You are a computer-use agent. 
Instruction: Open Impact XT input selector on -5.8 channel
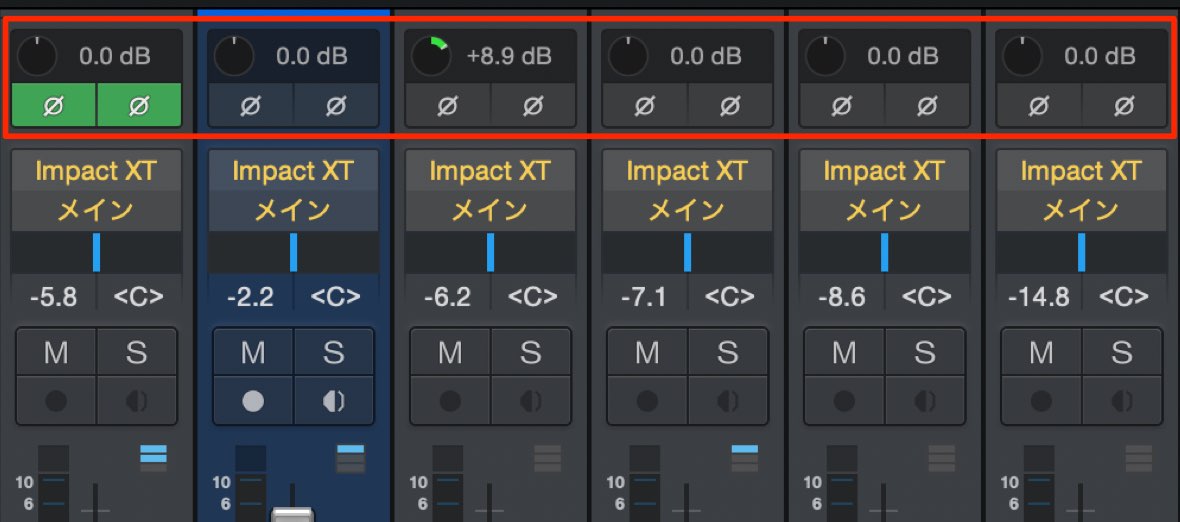(96, 171)
